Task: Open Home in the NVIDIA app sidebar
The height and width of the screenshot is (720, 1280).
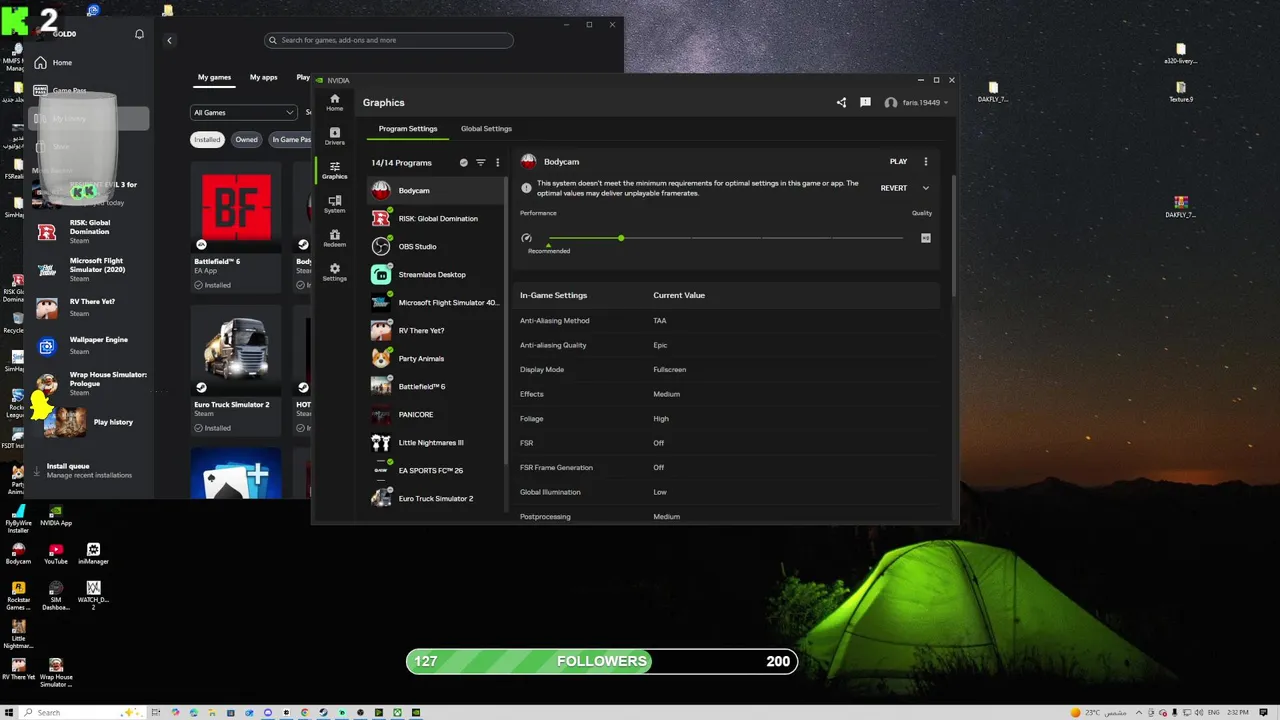Action: (334, 102)
